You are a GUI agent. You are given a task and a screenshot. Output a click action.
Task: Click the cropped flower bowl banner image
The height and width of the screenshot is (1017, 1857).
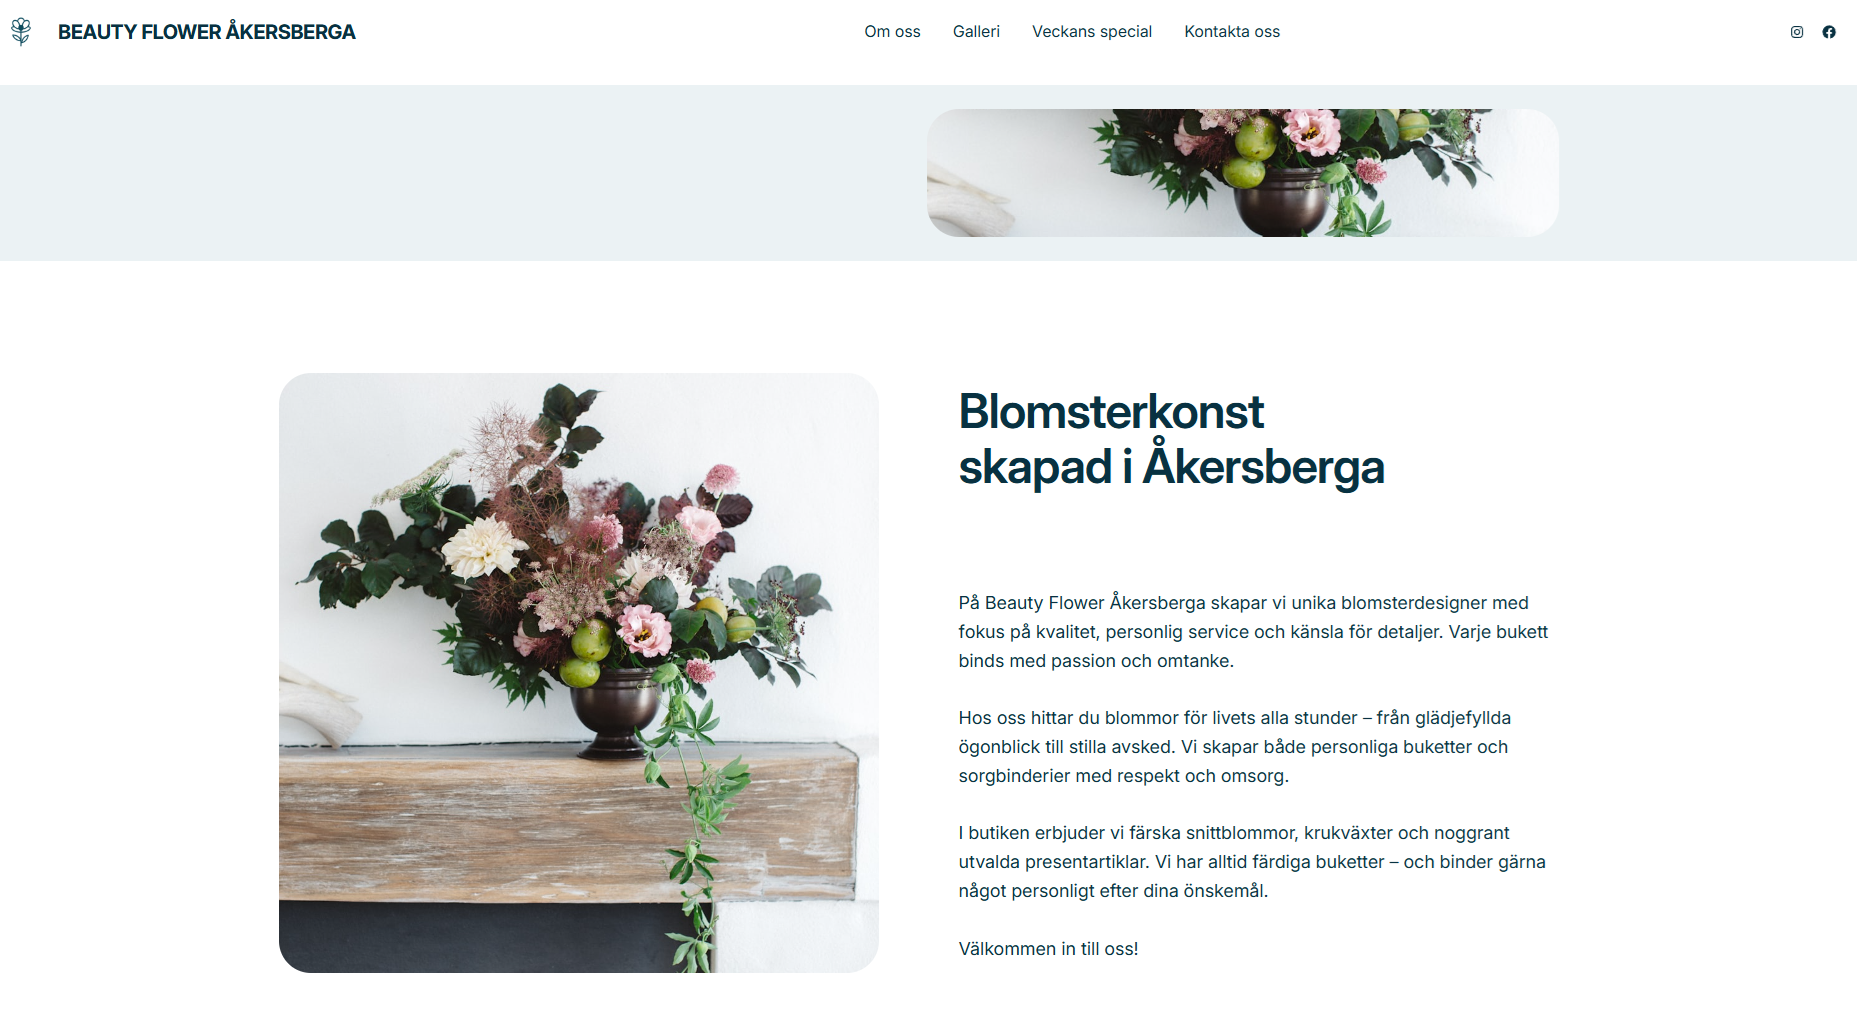click(x=1242, y=173)
